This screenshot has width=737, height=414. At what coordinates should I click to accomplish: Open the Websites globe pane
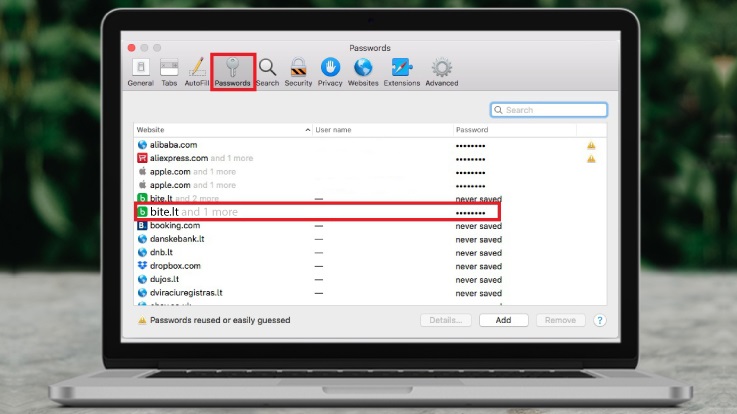(x=363, y=71)
